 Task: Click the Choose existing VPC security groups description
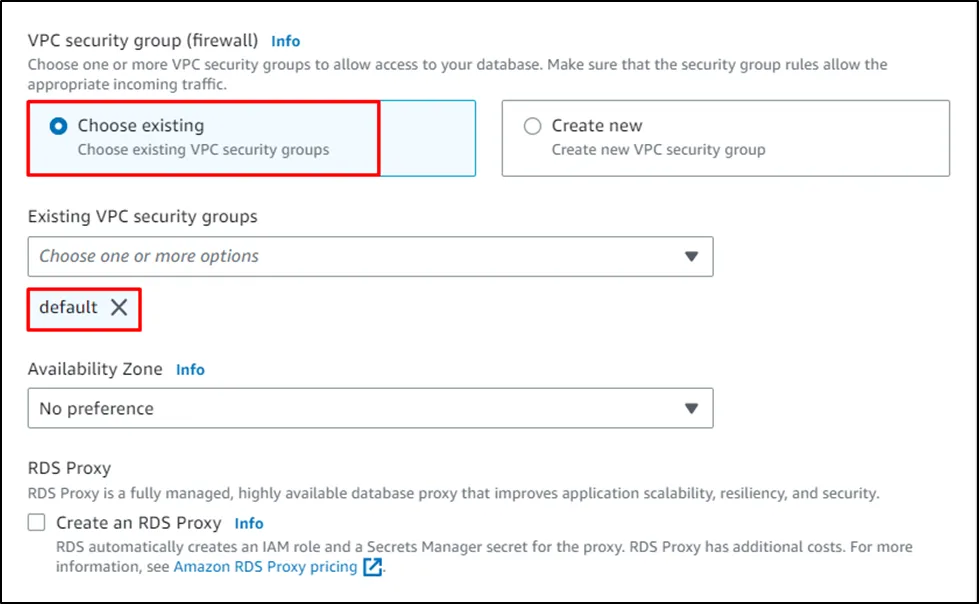pos(203,150)
